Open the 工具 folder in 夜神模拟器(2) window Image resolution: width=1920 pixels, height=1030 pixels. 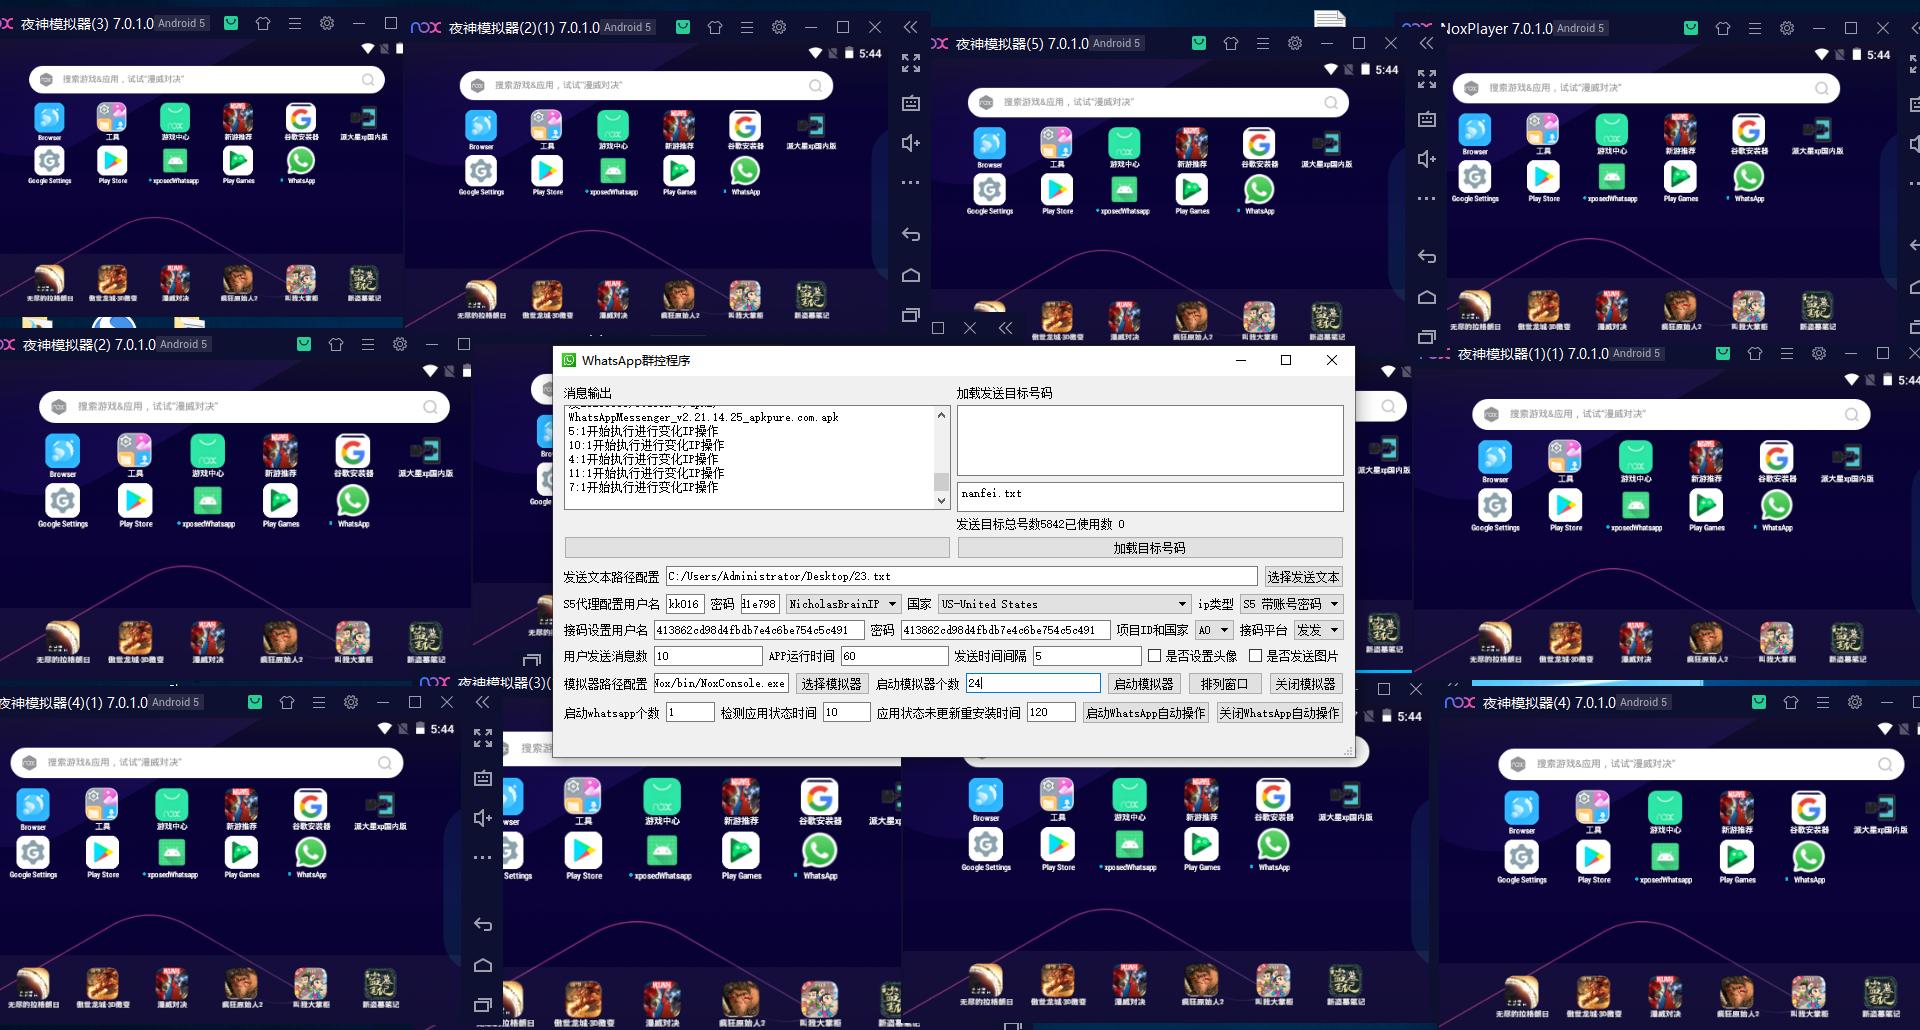pyautogui.click(x=135, y=451)
